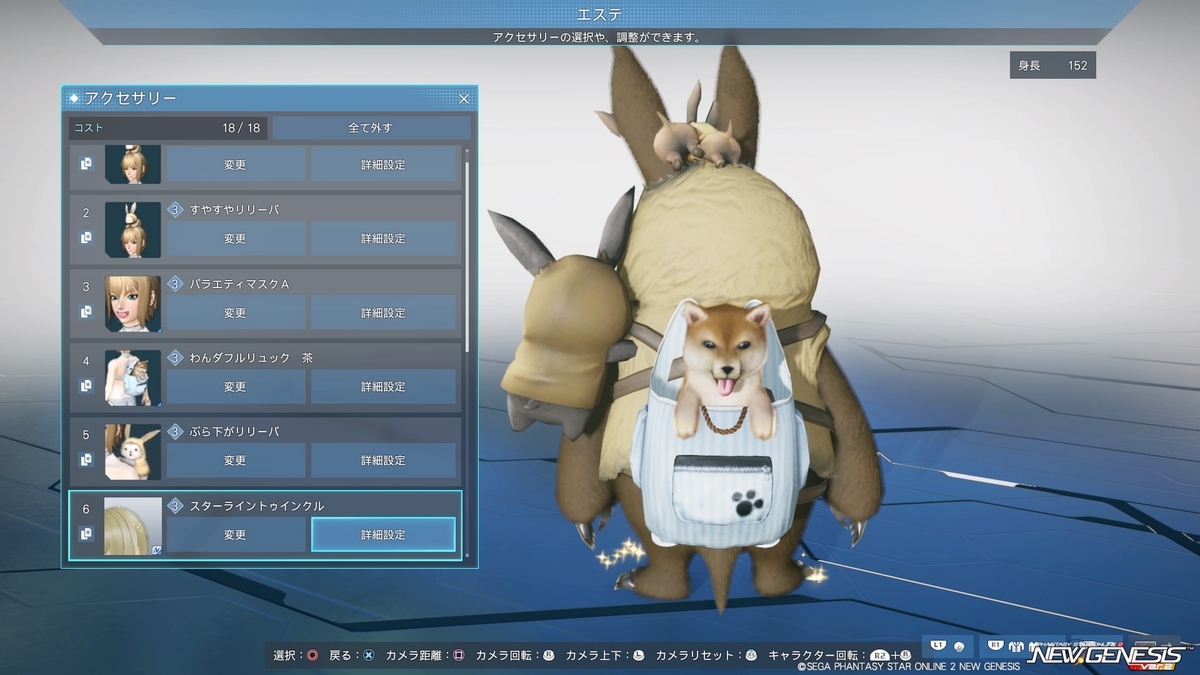Click 変更 for すやすやリリーパ
Viewport: 1200px width, 675px height.
pos(235,239)
